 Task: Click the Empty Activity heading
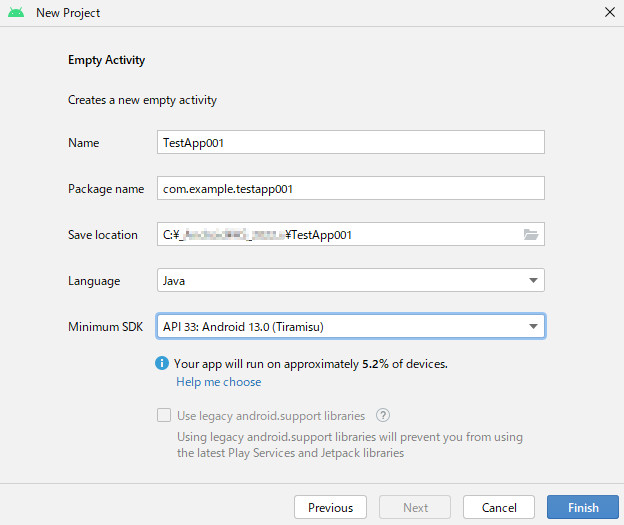[x=107, y=60]
